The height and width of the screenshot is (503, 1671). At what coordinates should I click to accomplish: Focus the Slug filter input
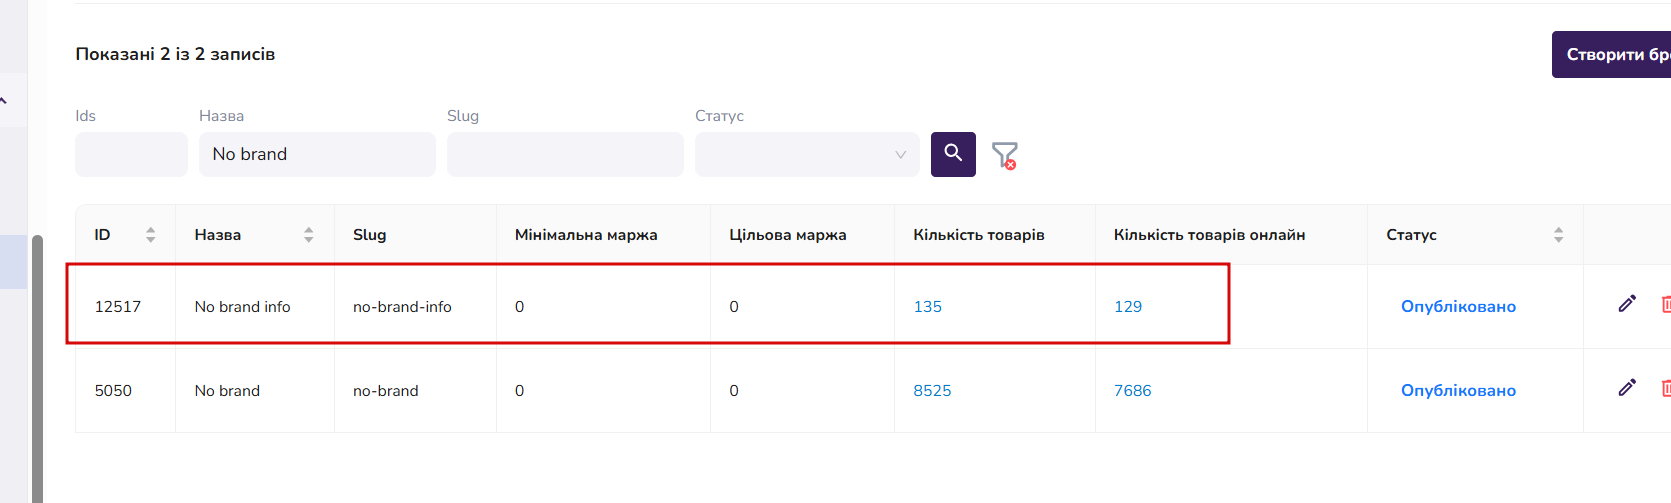[565, 154]
